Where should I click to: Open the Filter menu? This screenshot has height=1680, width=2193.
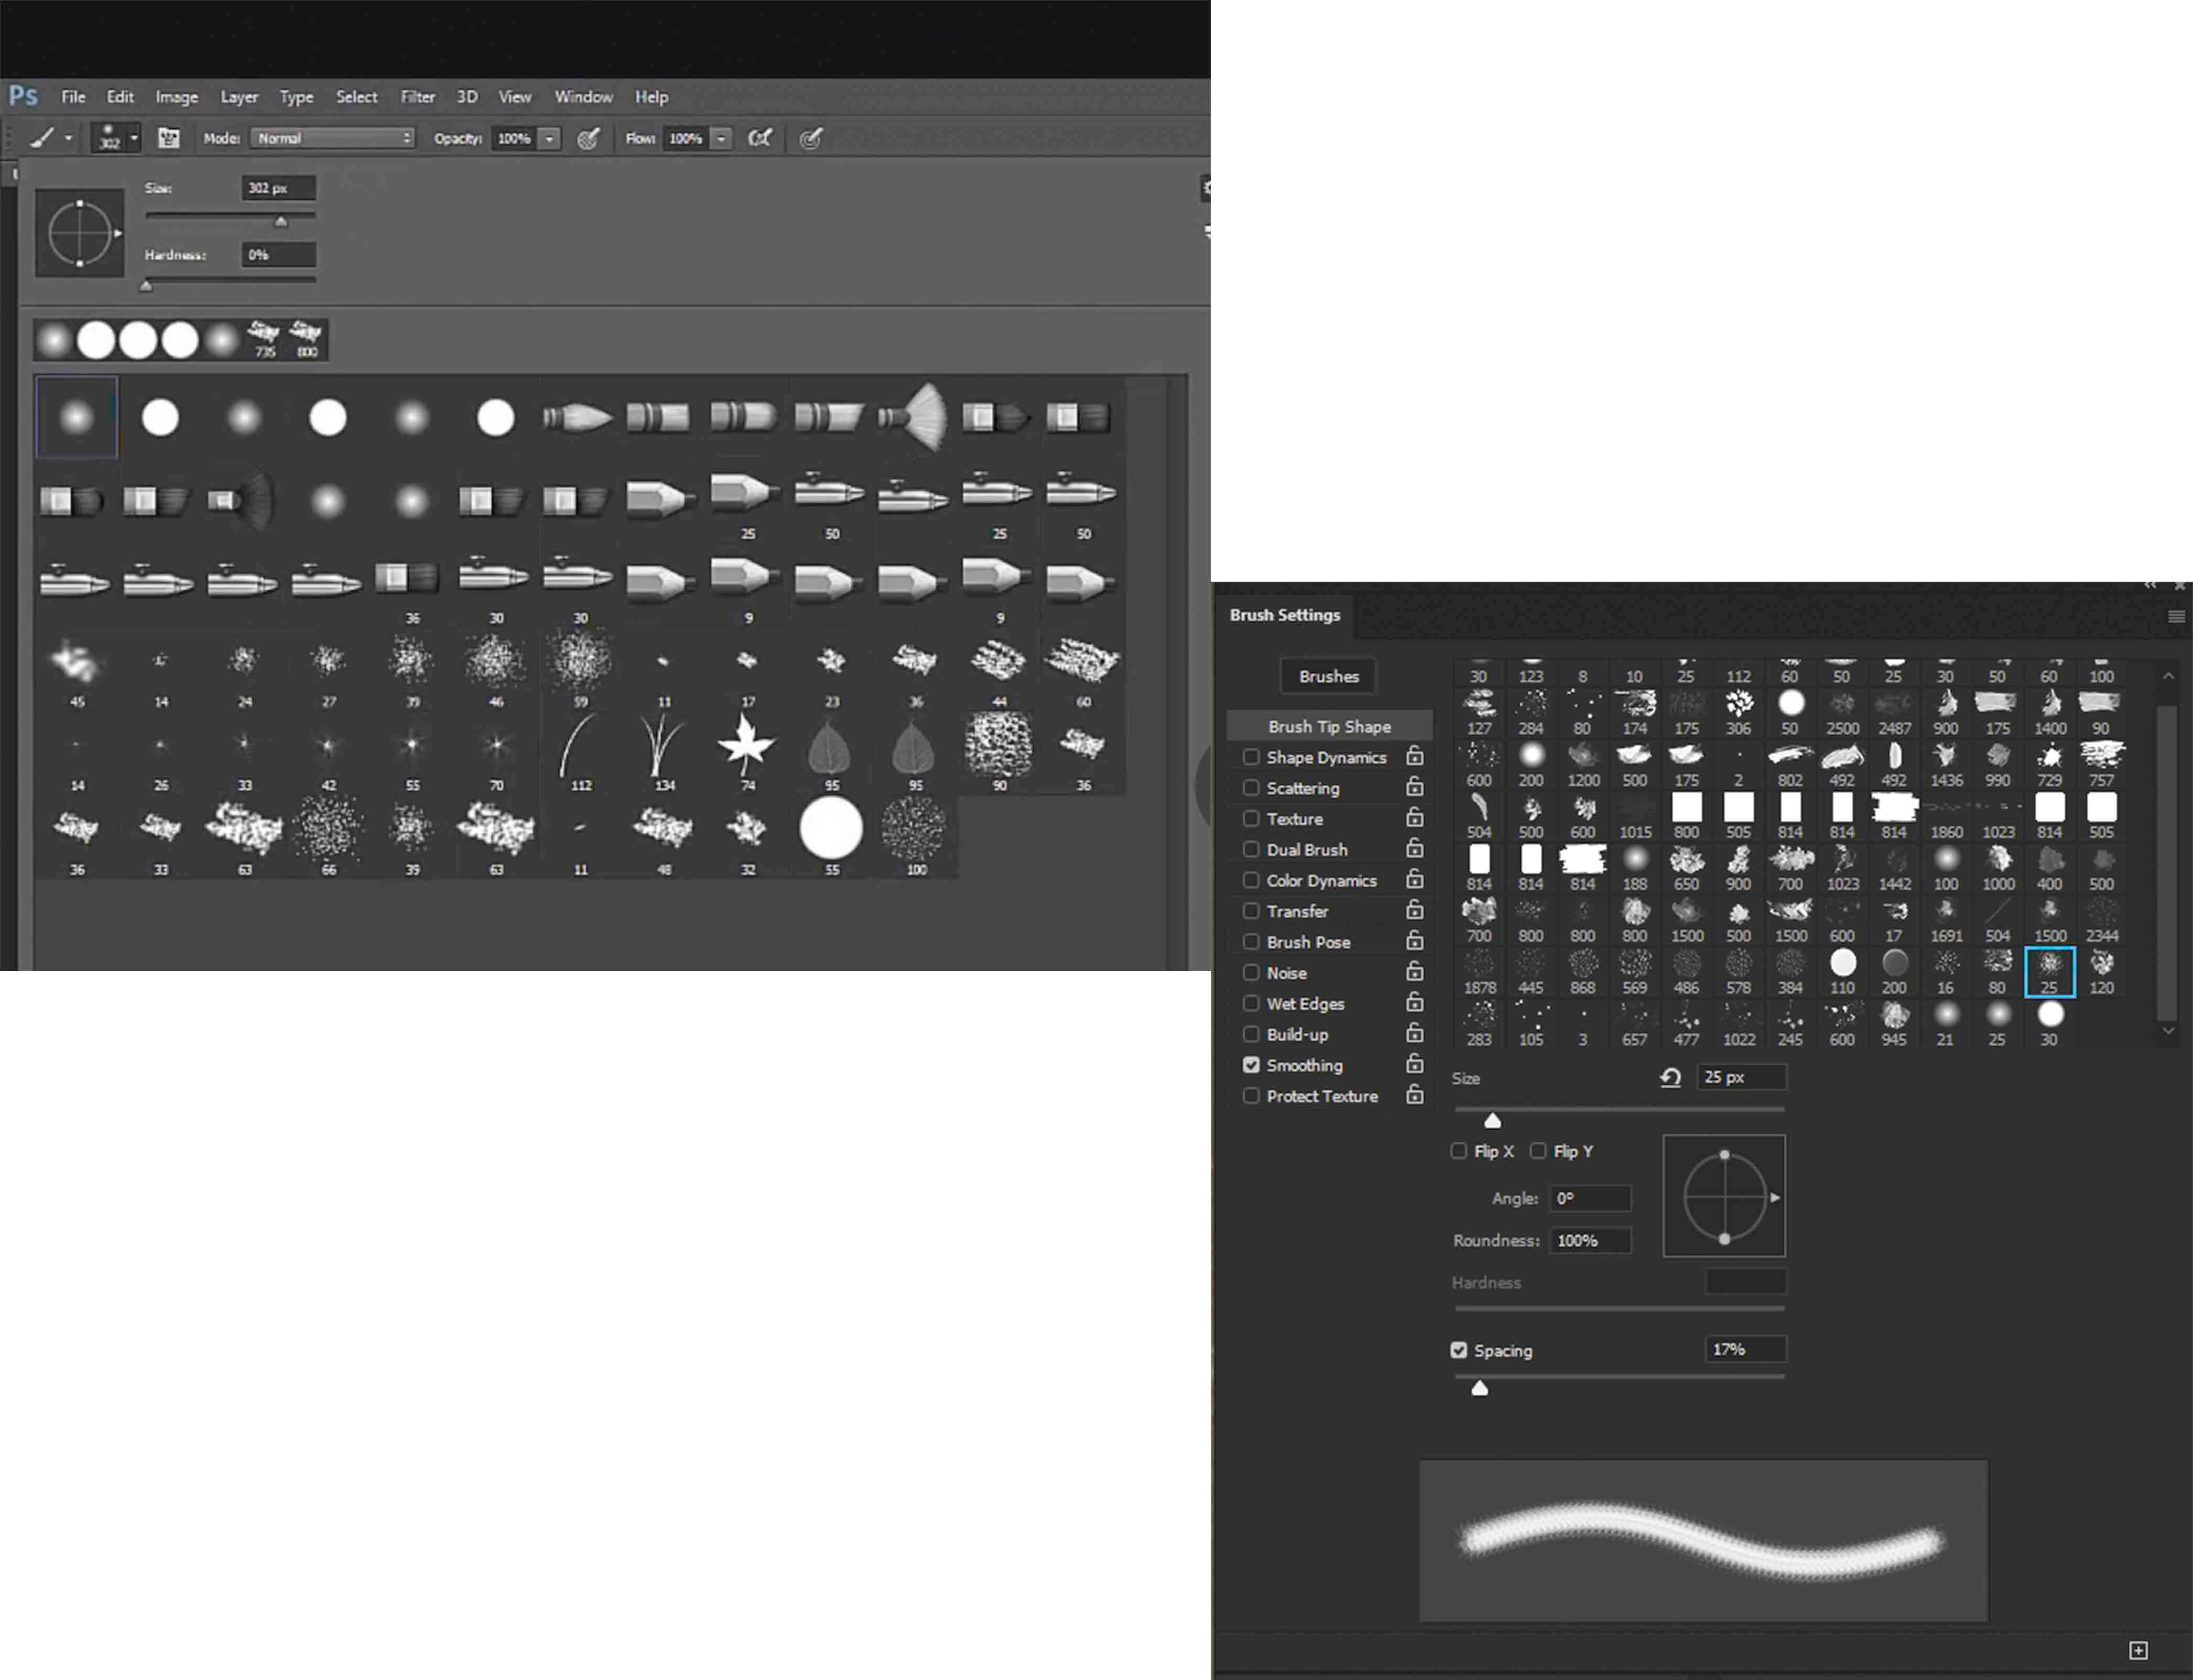417,97
